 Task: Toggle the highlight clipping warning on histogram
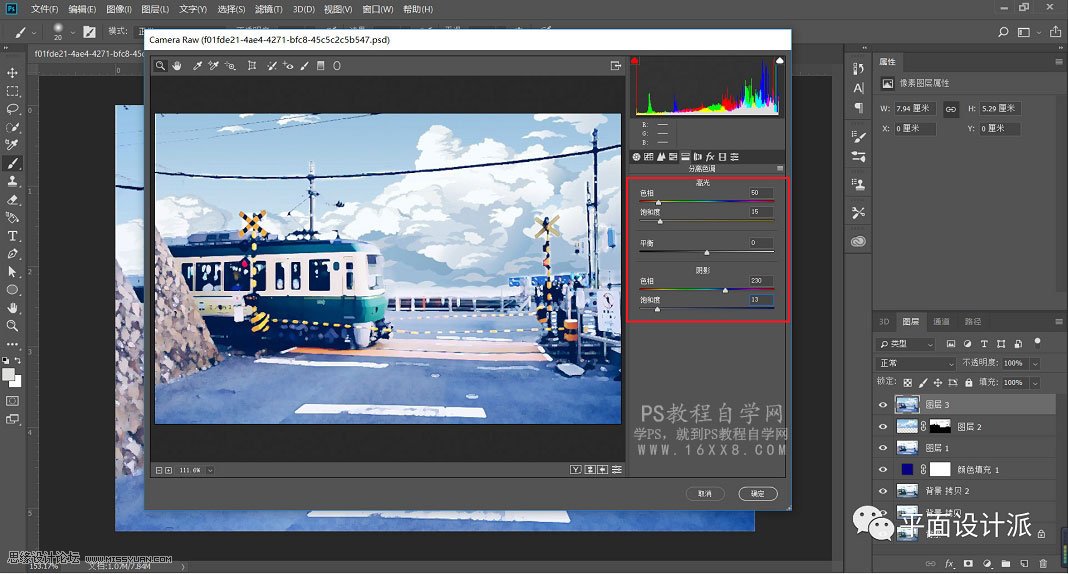click(780, 61)
